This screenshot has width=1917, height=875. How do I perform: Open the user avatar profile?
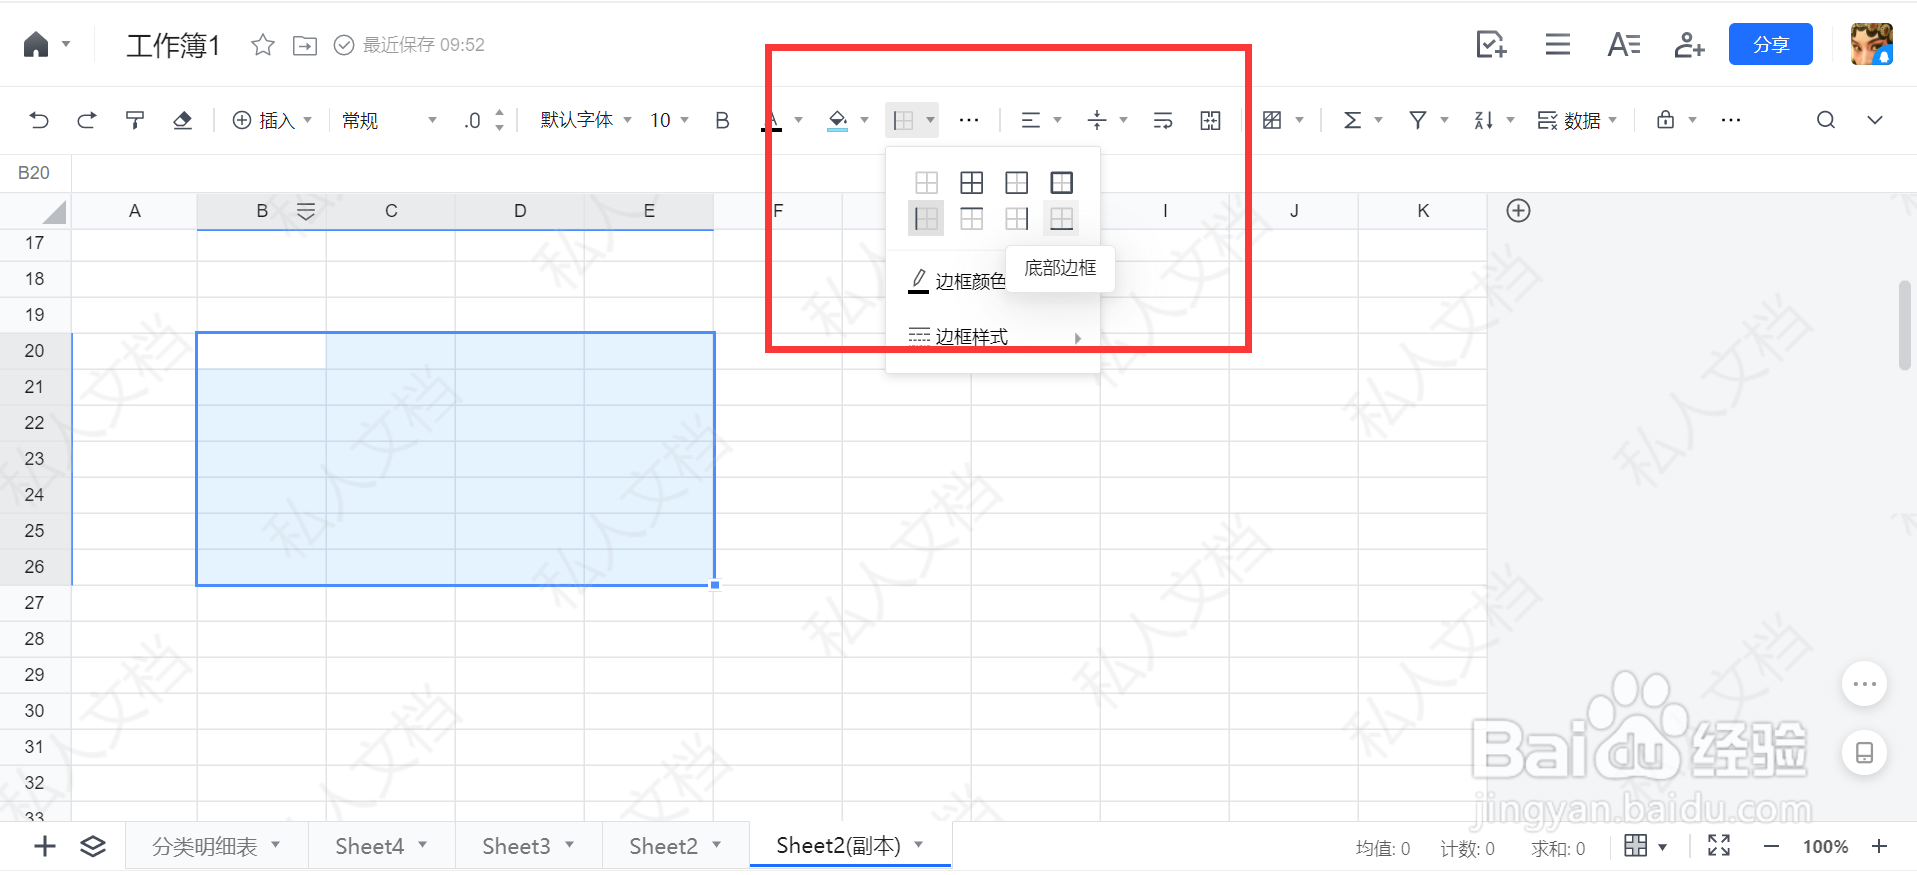coord(1872,44)
